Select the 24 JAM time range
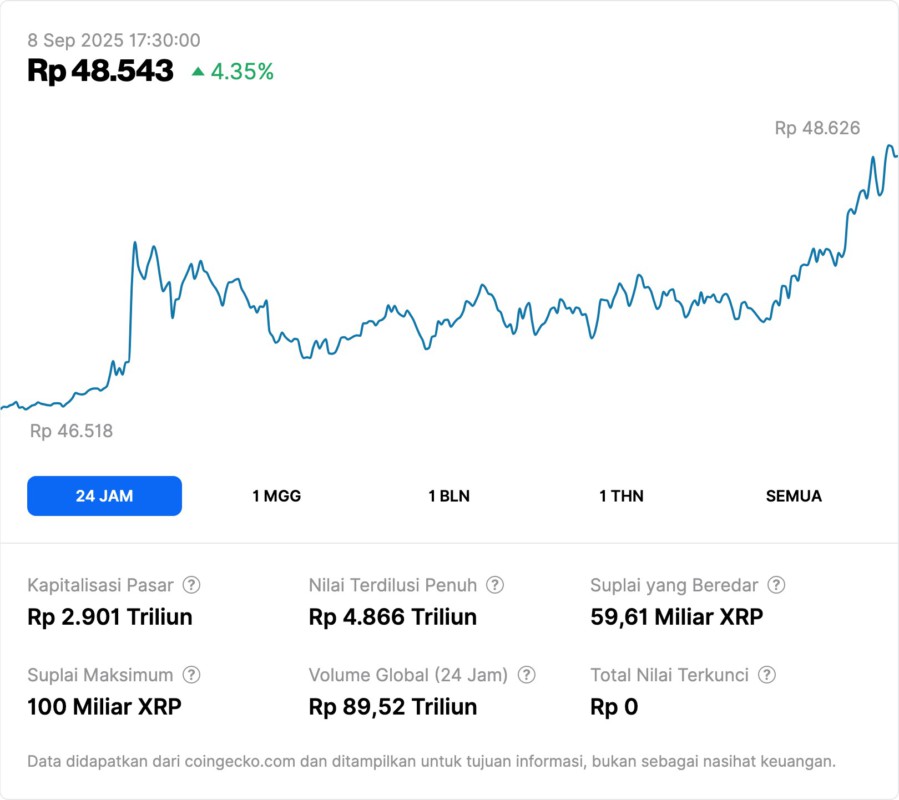899x800 pixels. [x=104, y=496]
